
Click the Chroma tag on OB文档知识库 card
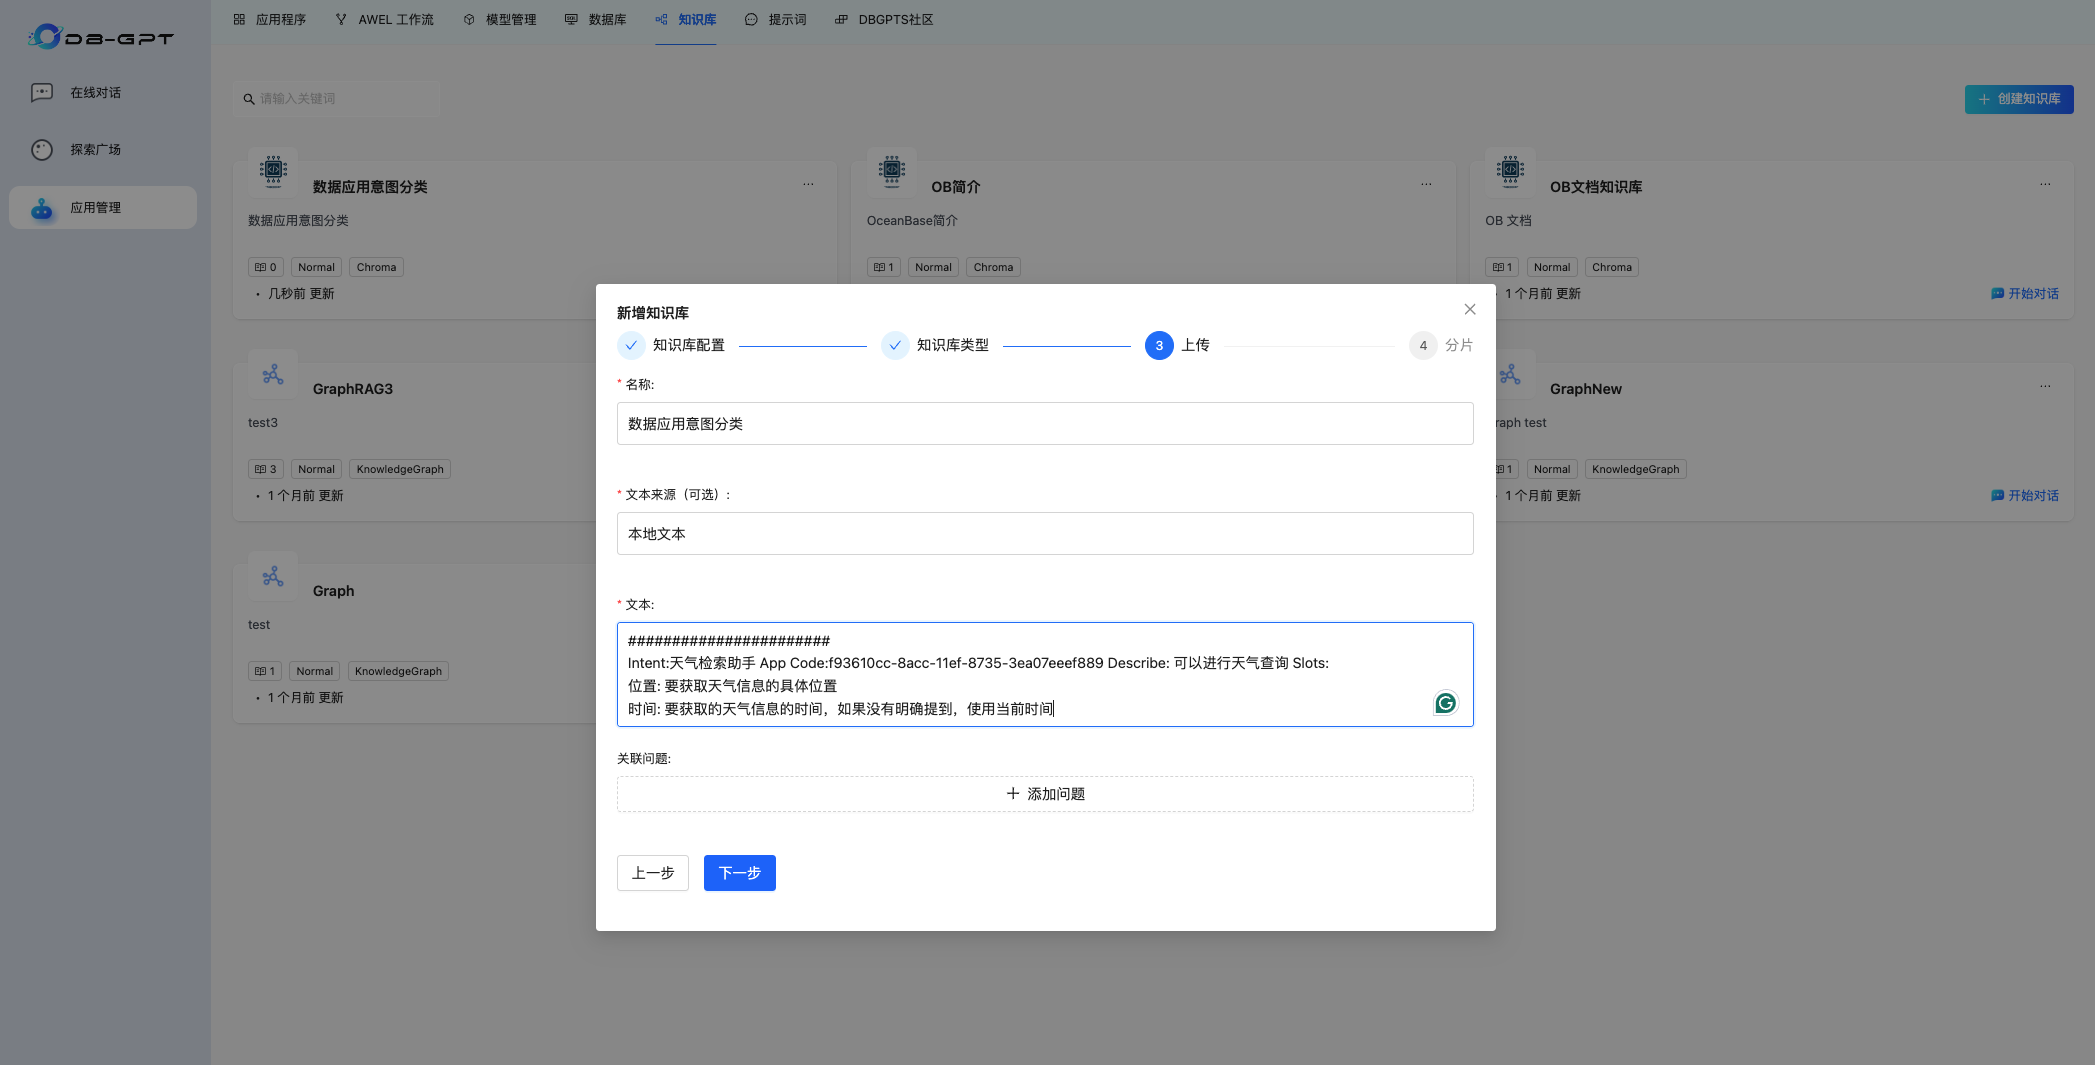point(1612,267)
